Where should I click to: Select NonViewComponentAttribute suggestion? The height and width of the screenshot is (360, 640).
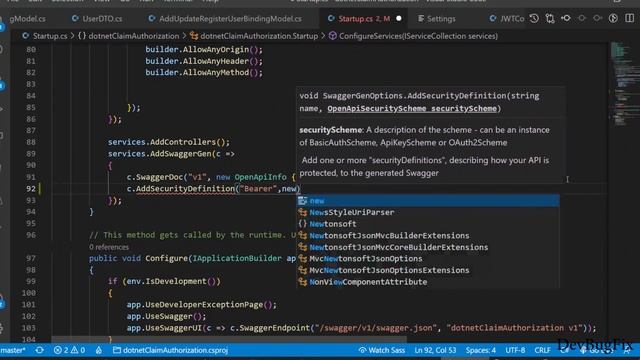(x=428, y=282)
